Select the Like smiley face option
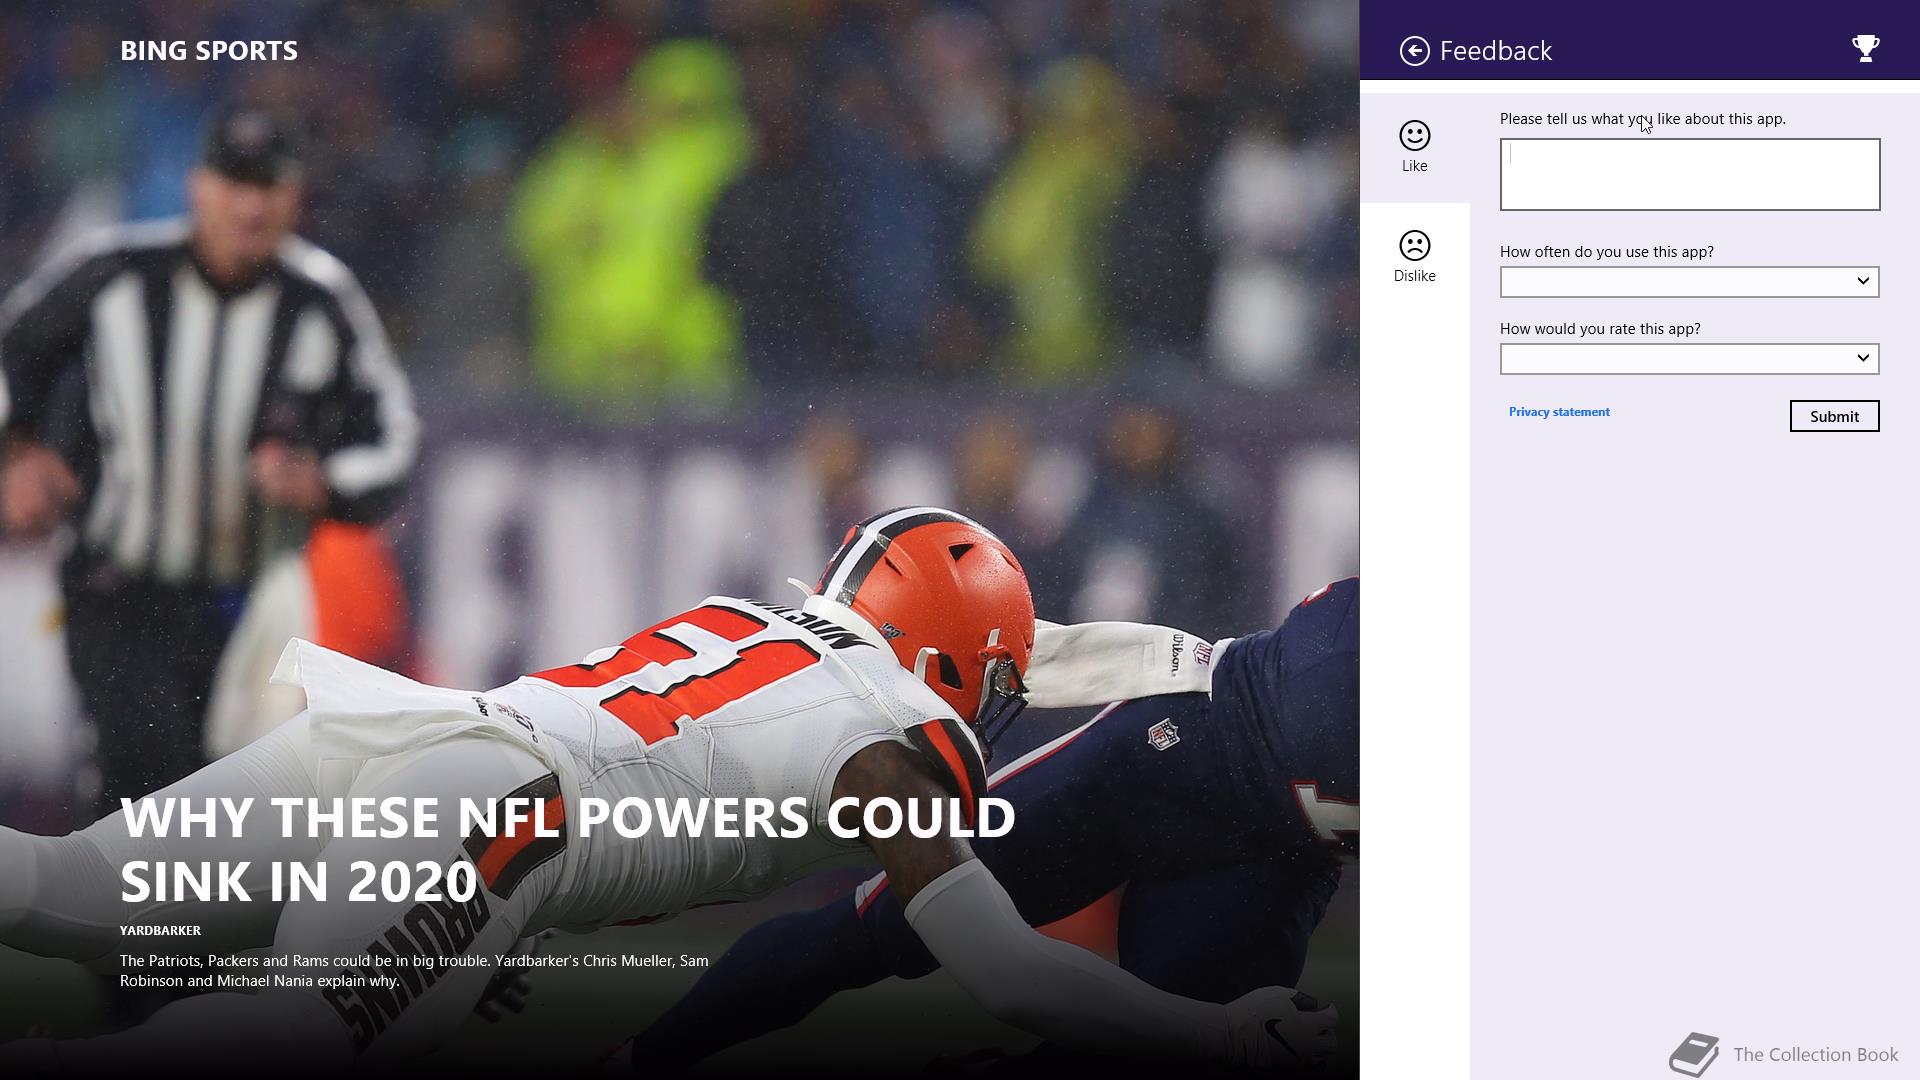 pos(1414,147)
